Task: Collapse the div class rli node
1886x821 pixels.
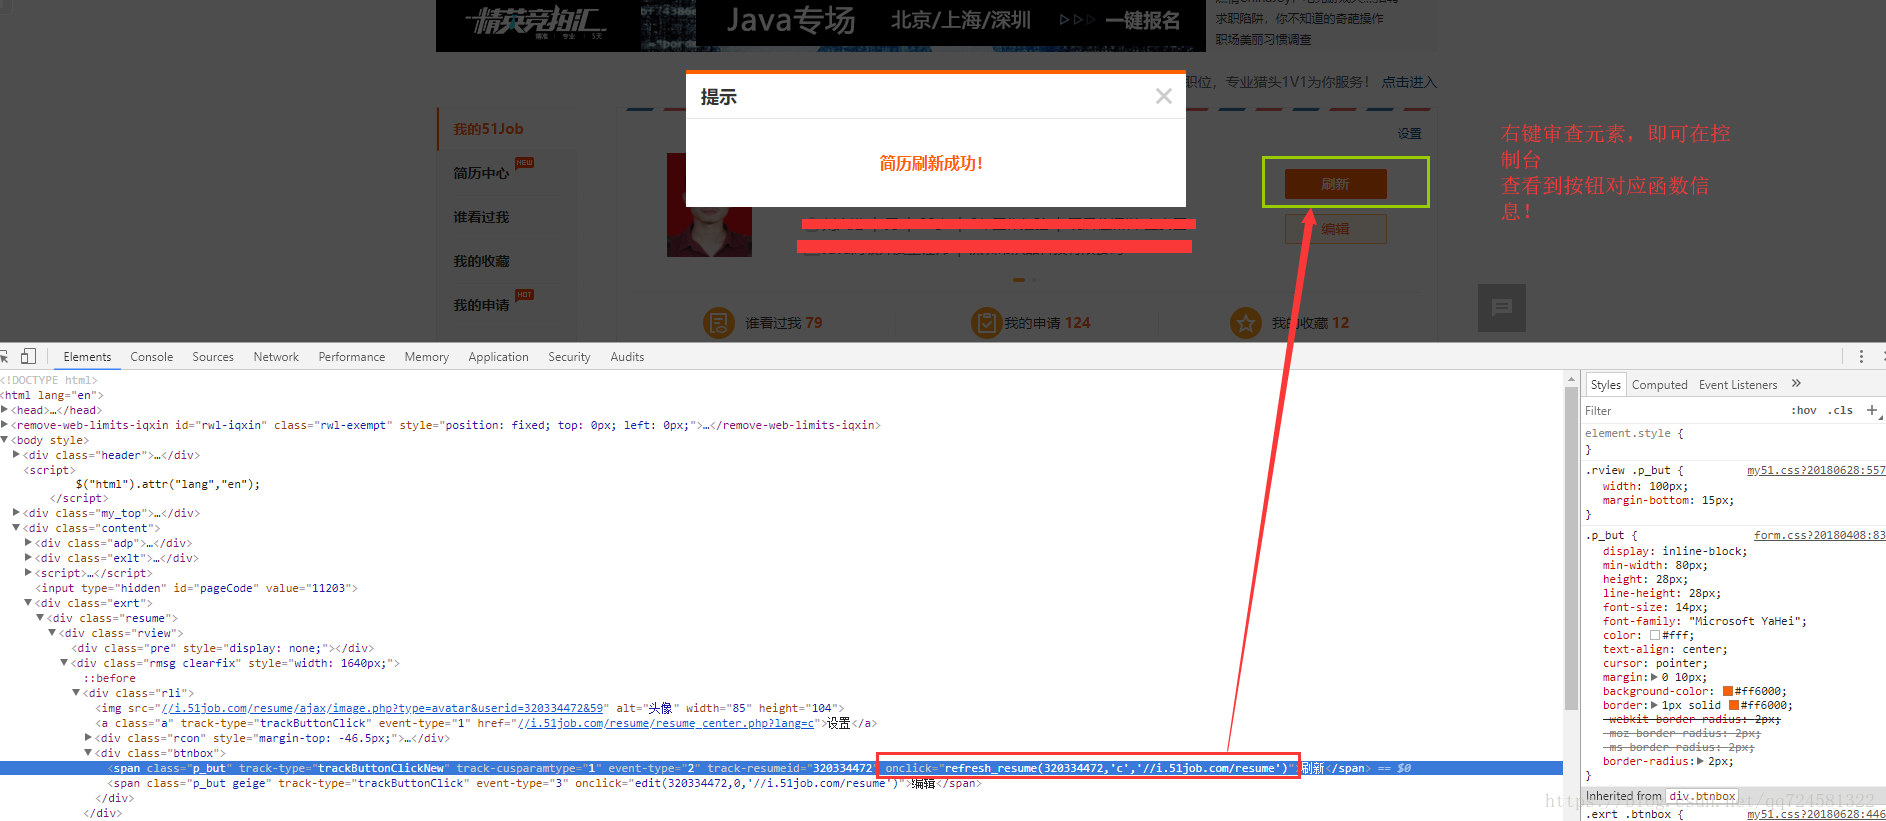Action: (x=77, y=693)
